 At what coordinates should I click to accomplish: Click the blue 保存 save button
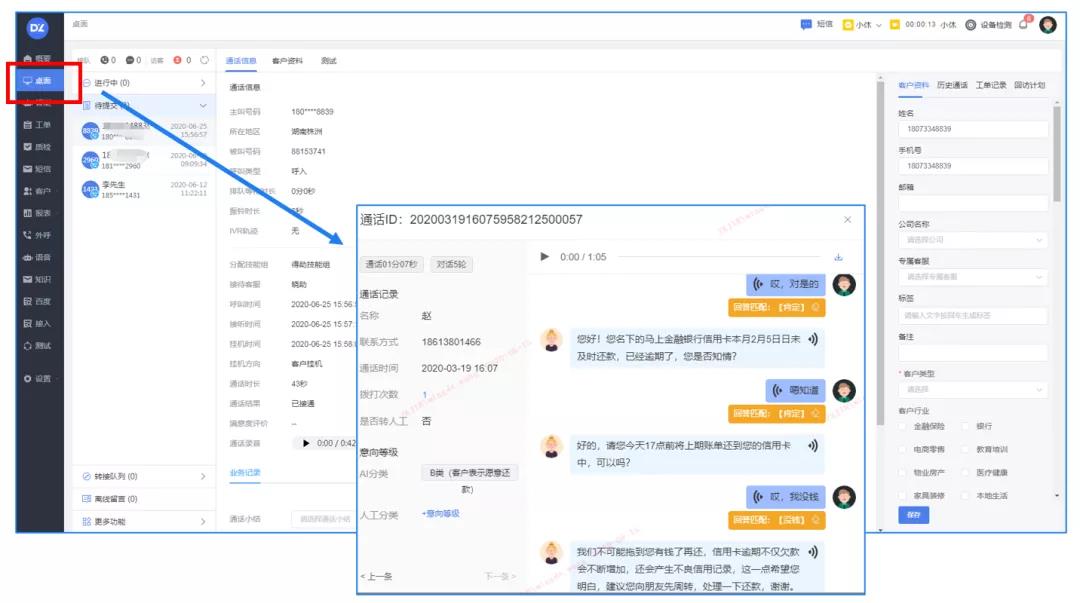913,515
